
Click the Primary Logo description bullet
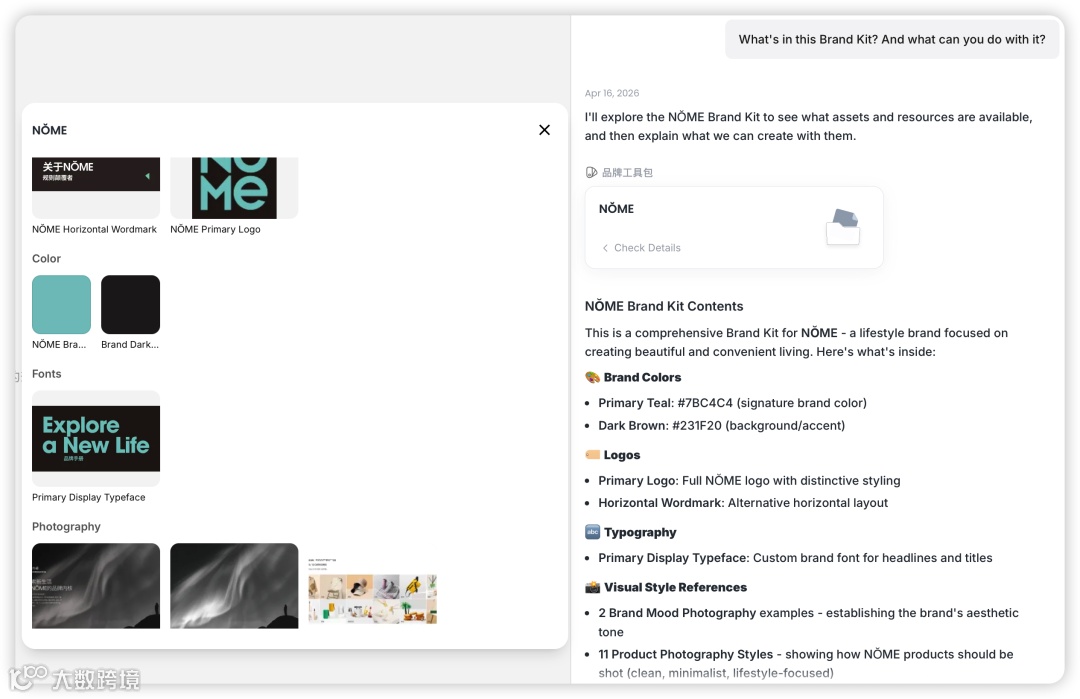pyautogui.click(x=749, y=481)
